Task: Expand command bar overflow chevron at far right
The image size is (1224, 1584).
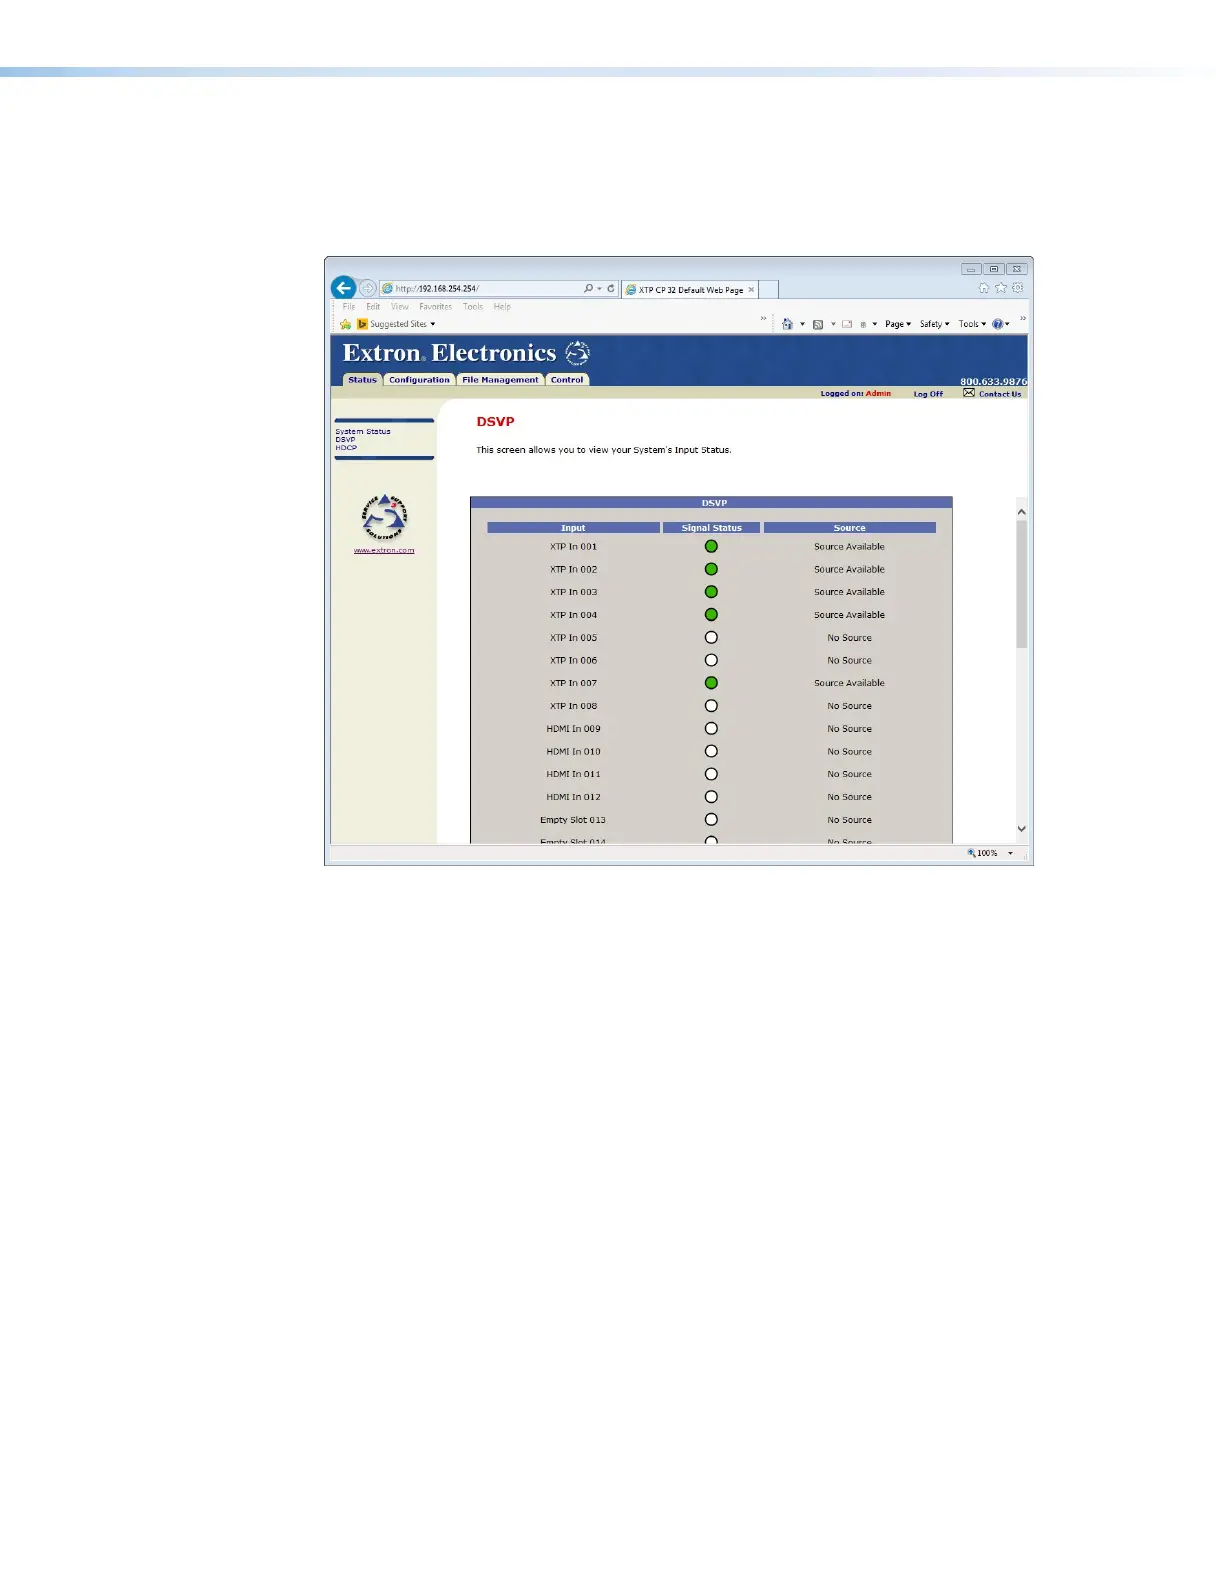Action: pyautogui.click(x=1022, y=319)
